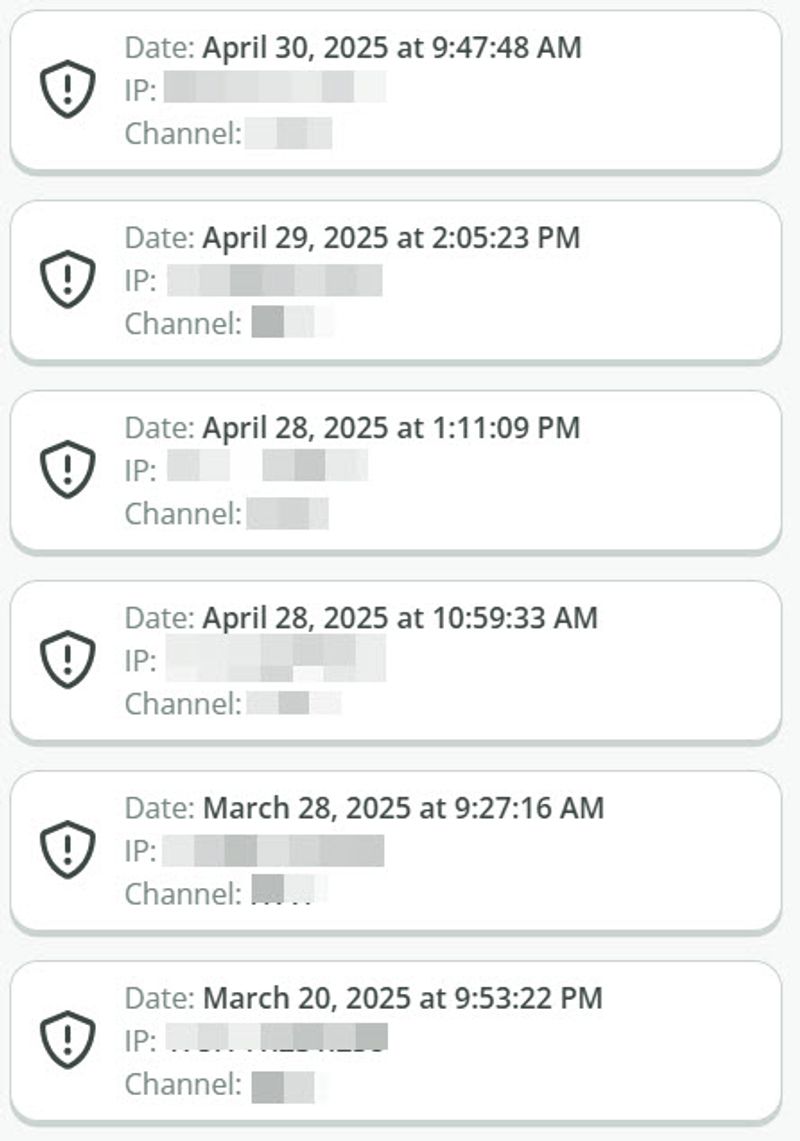Open the March 20, 2025 at 9:53:22 PM card

tap(396, 1041)
